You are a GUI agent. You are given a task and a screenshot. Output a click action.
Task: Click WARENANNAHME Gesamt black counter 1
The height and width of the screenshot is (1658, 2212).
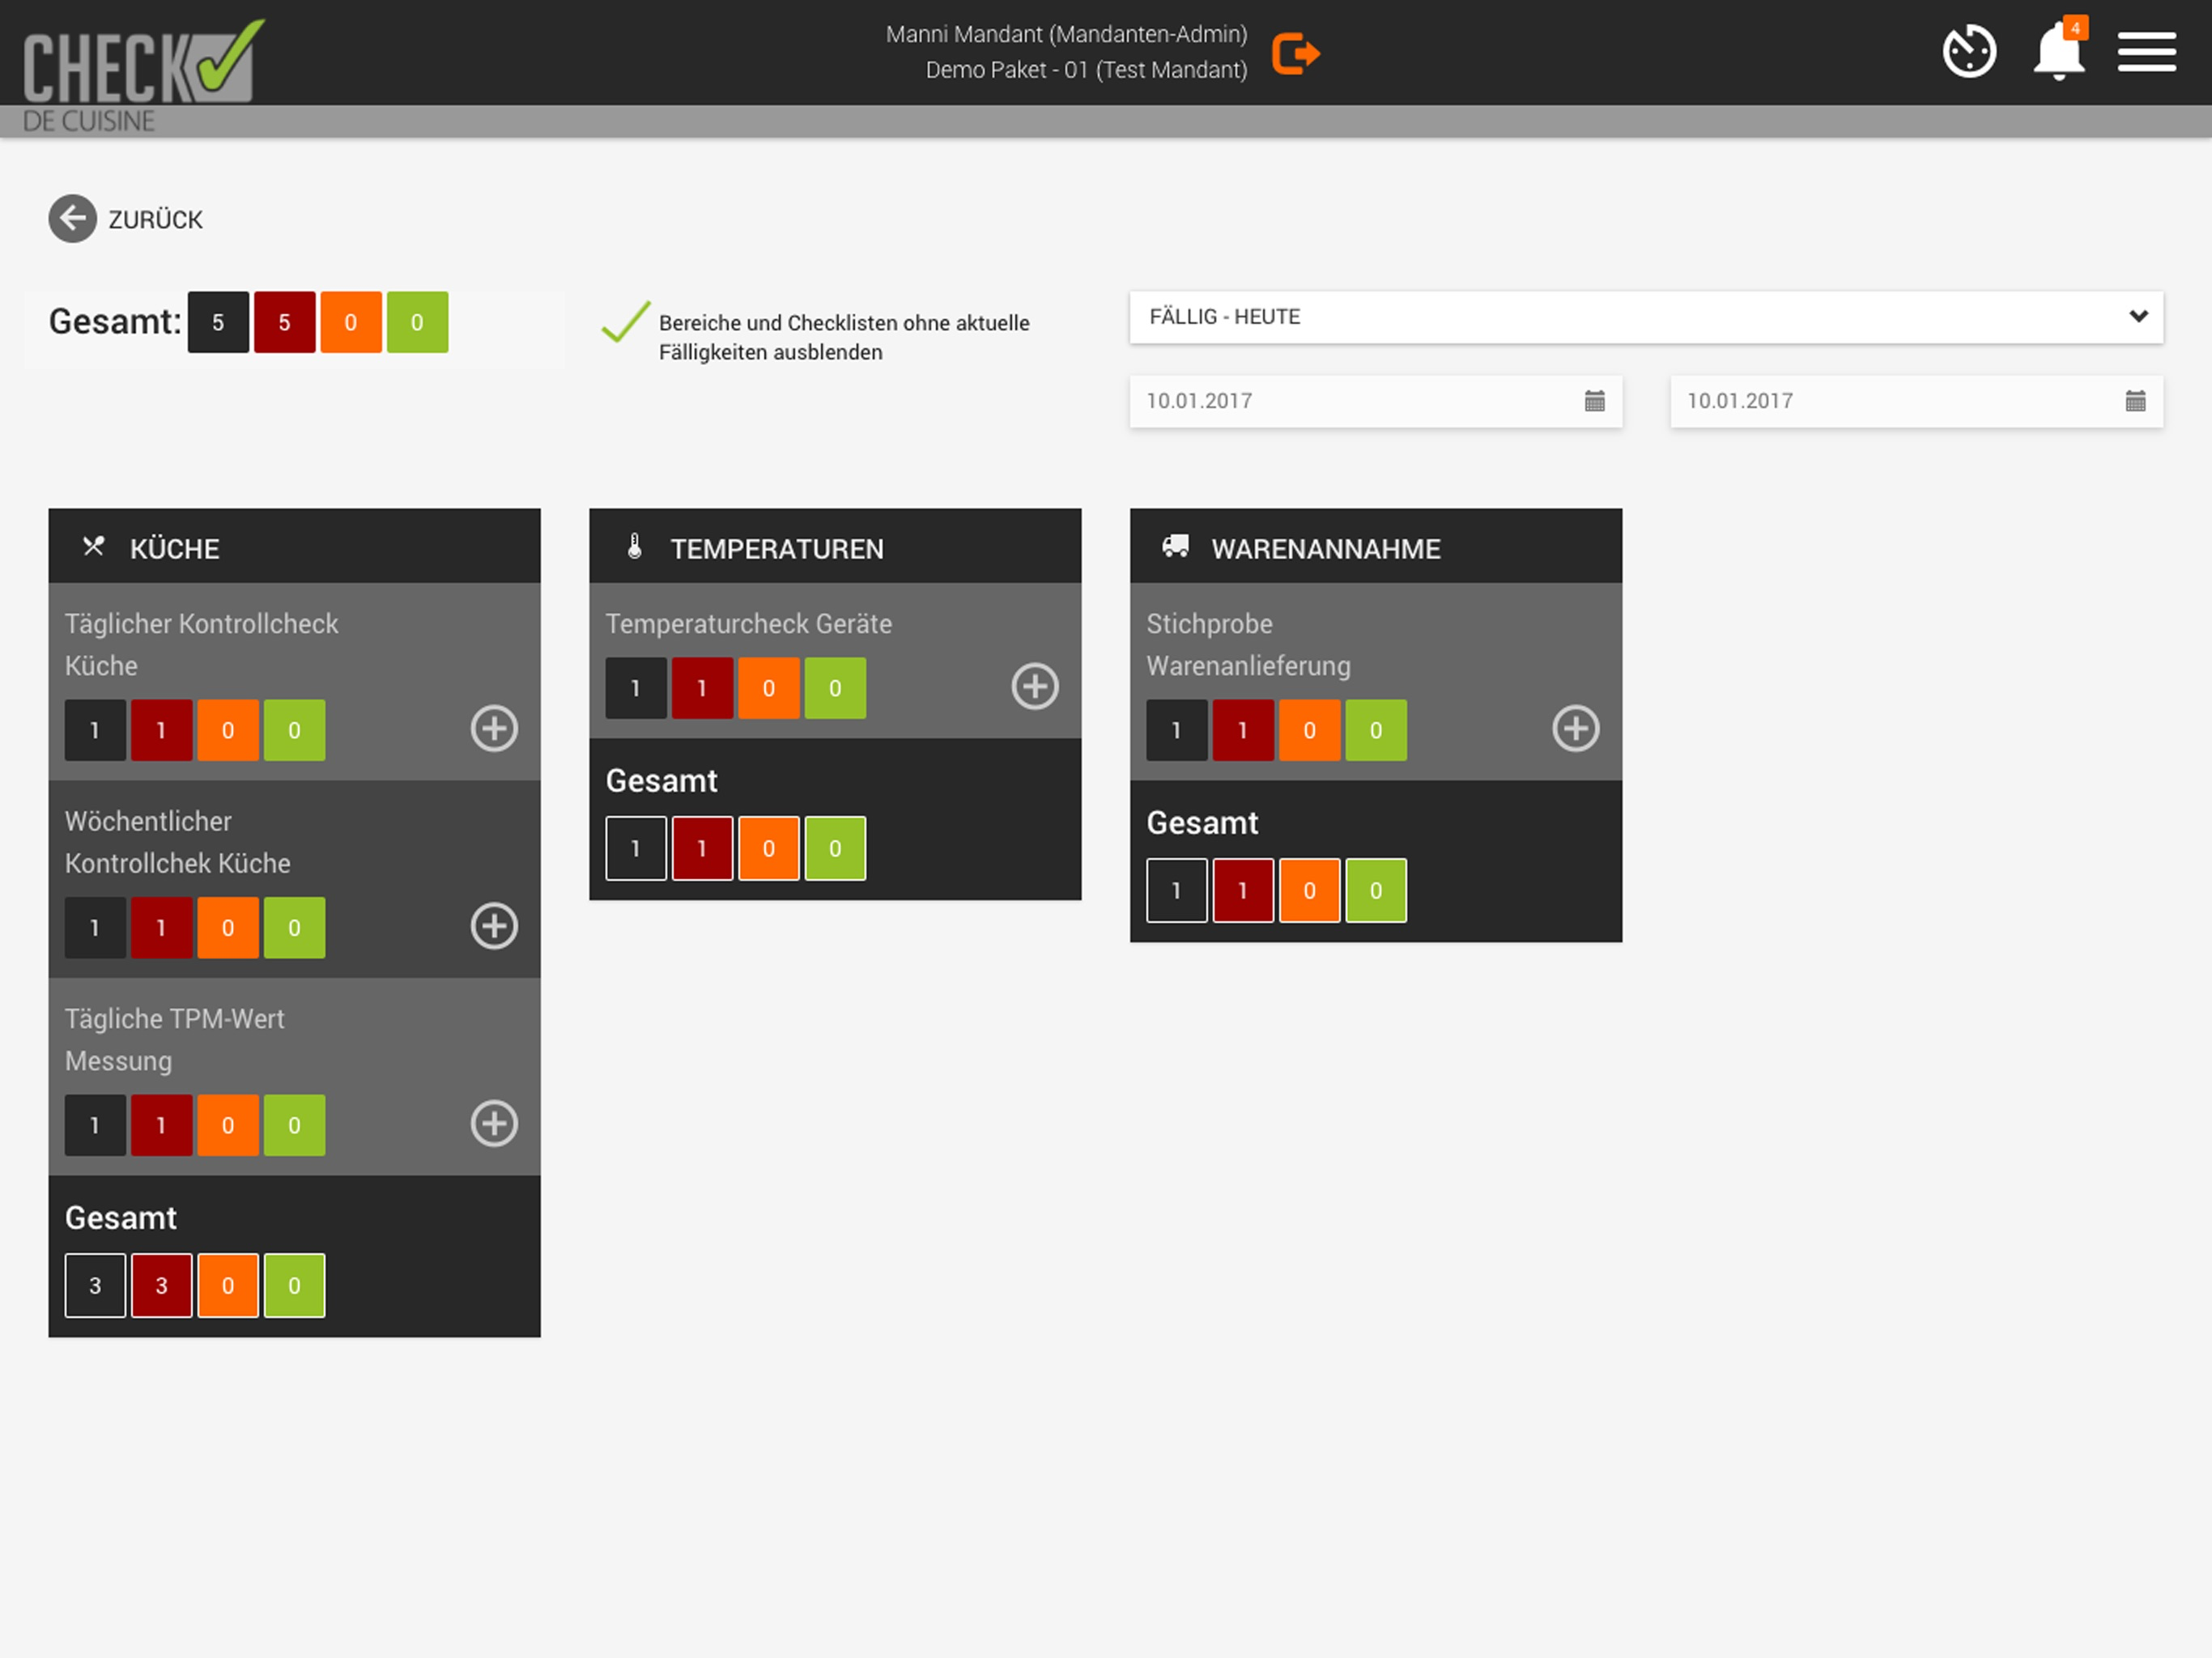click(x=1177, y=890)
